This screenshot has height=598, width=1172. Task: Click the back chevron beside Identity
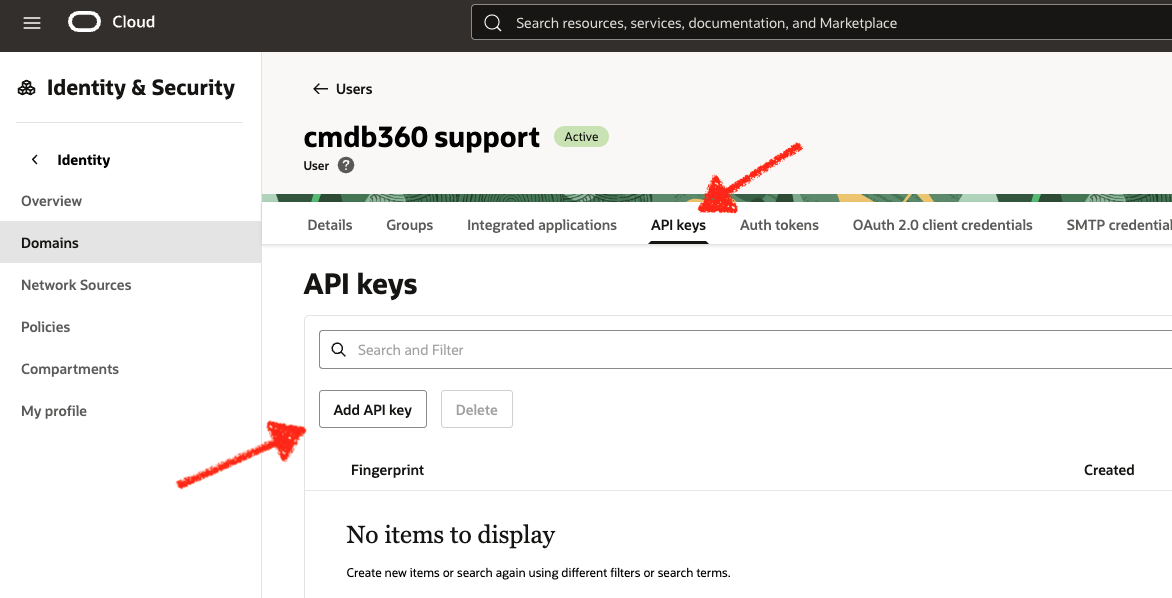click(x=34, y=160)
